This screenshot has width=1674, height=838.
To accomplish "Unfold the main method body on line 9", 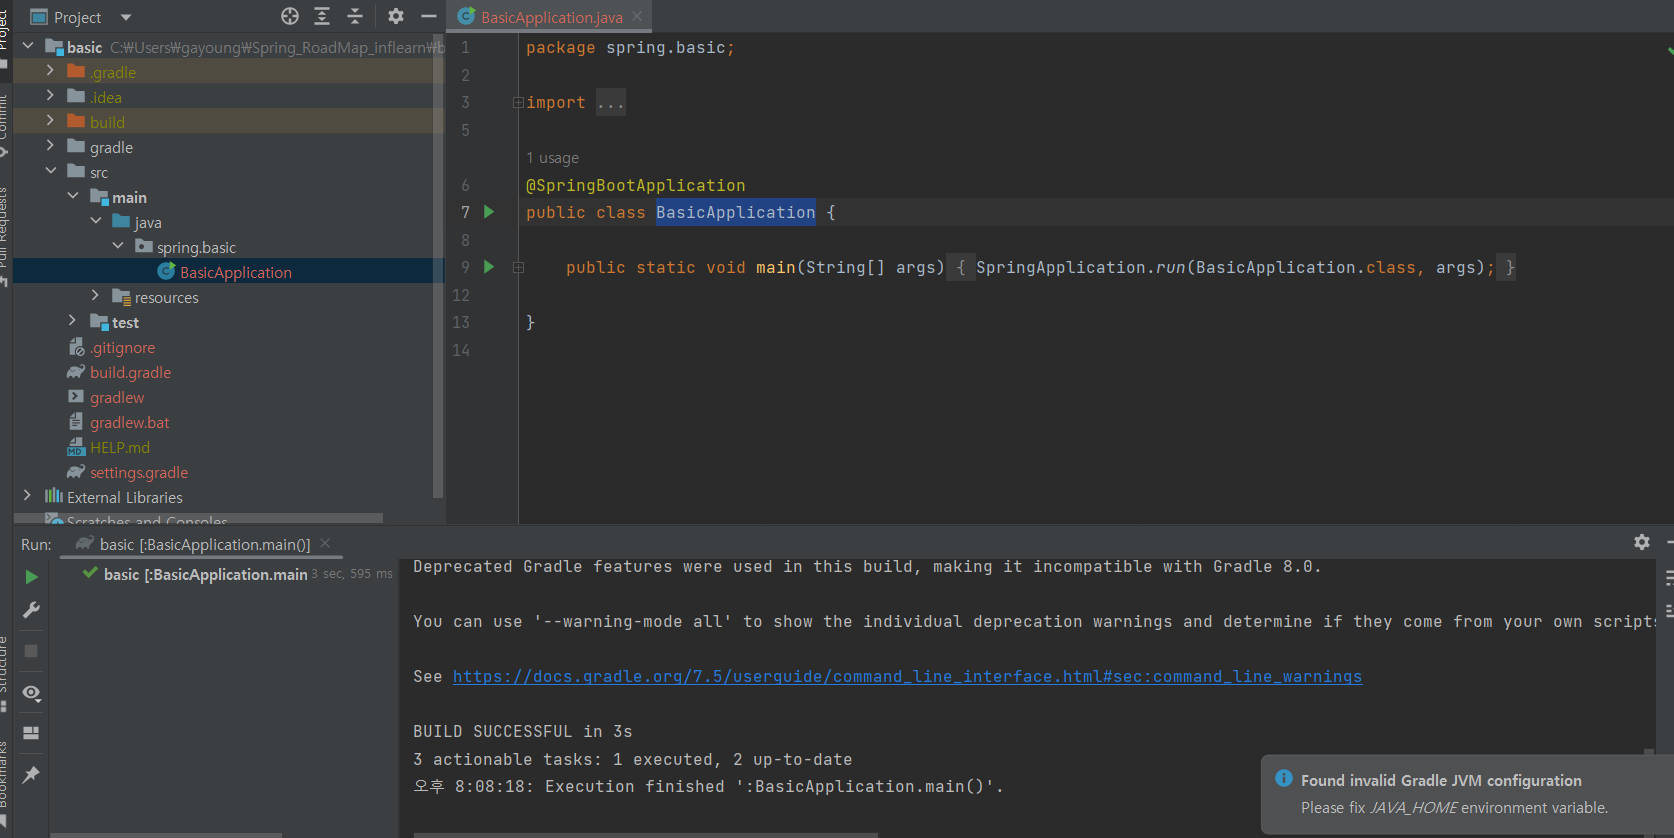I will click(x=518, y=267).
